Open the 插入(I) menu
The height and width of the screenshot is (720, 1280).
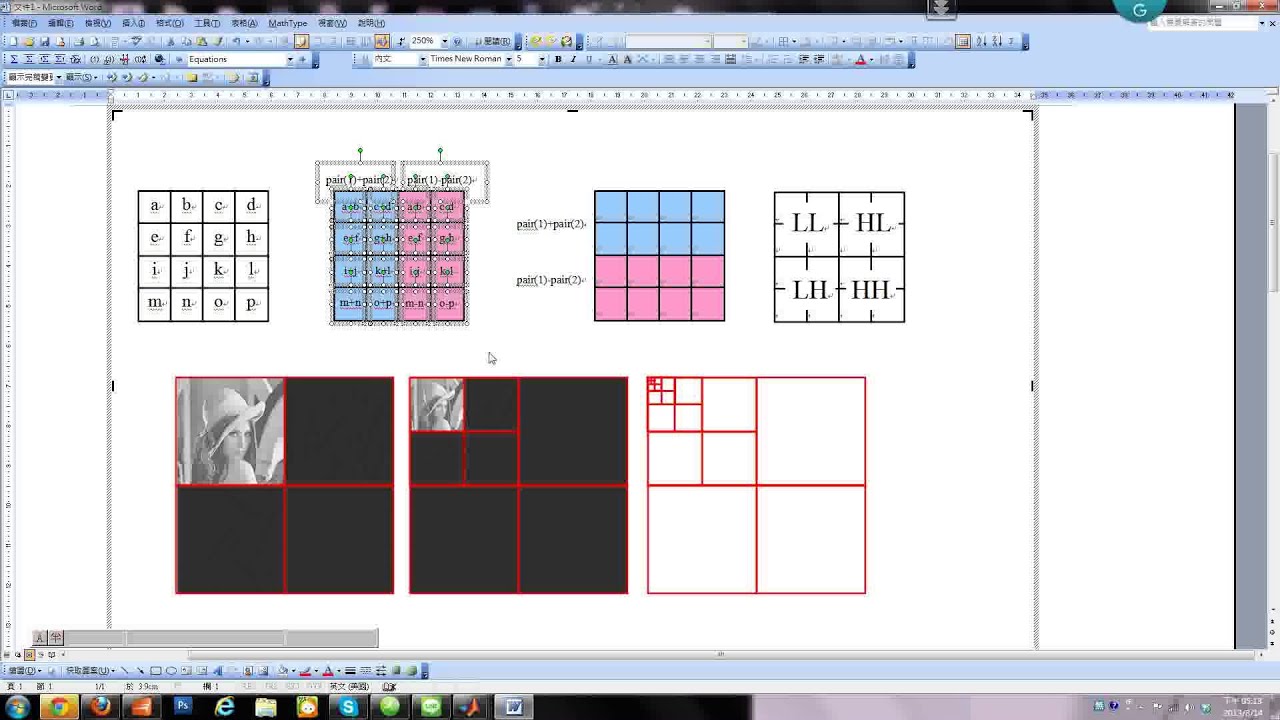[133, 23]
